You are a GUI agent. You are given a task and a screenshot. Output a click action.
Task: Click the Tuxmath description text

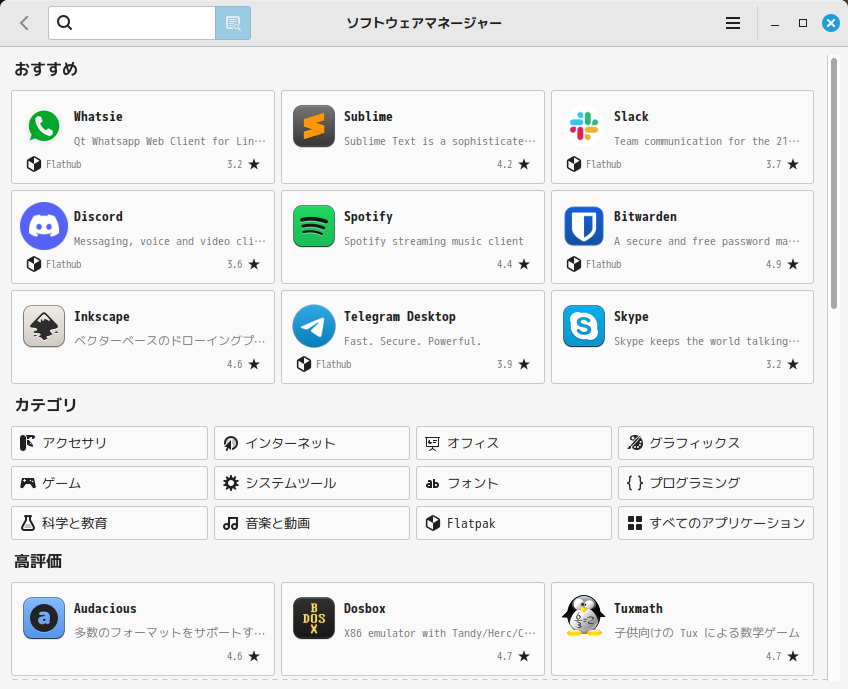706,633
